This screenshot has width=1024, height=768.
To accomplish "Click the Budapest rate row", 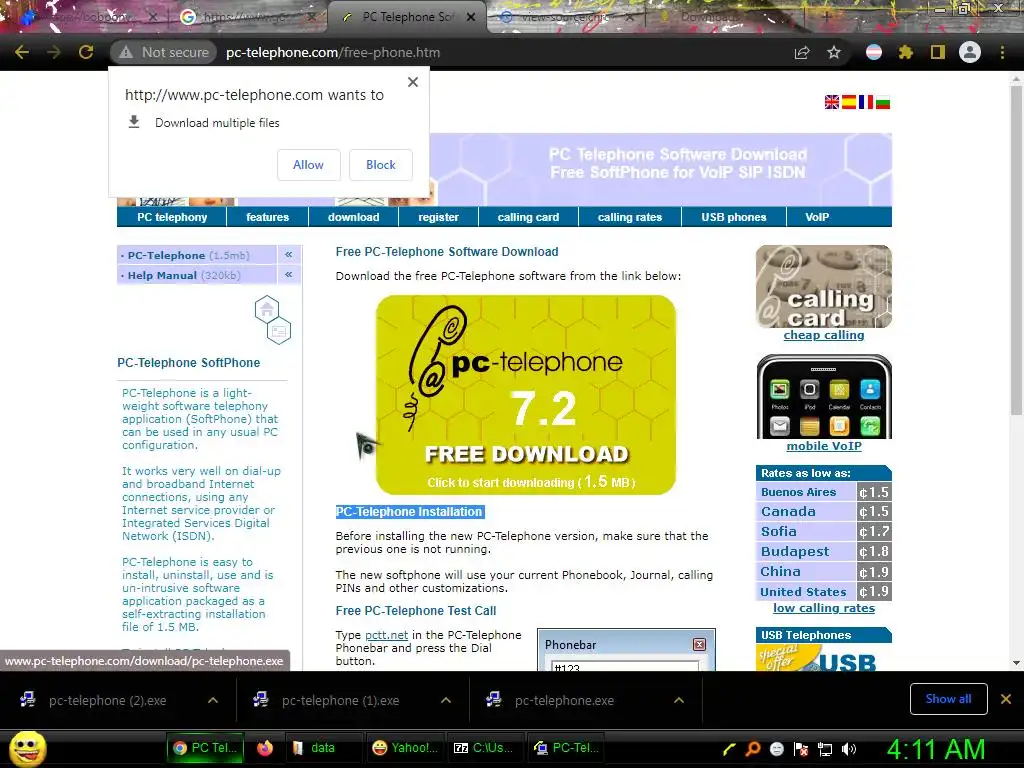I will pos(824,552).
